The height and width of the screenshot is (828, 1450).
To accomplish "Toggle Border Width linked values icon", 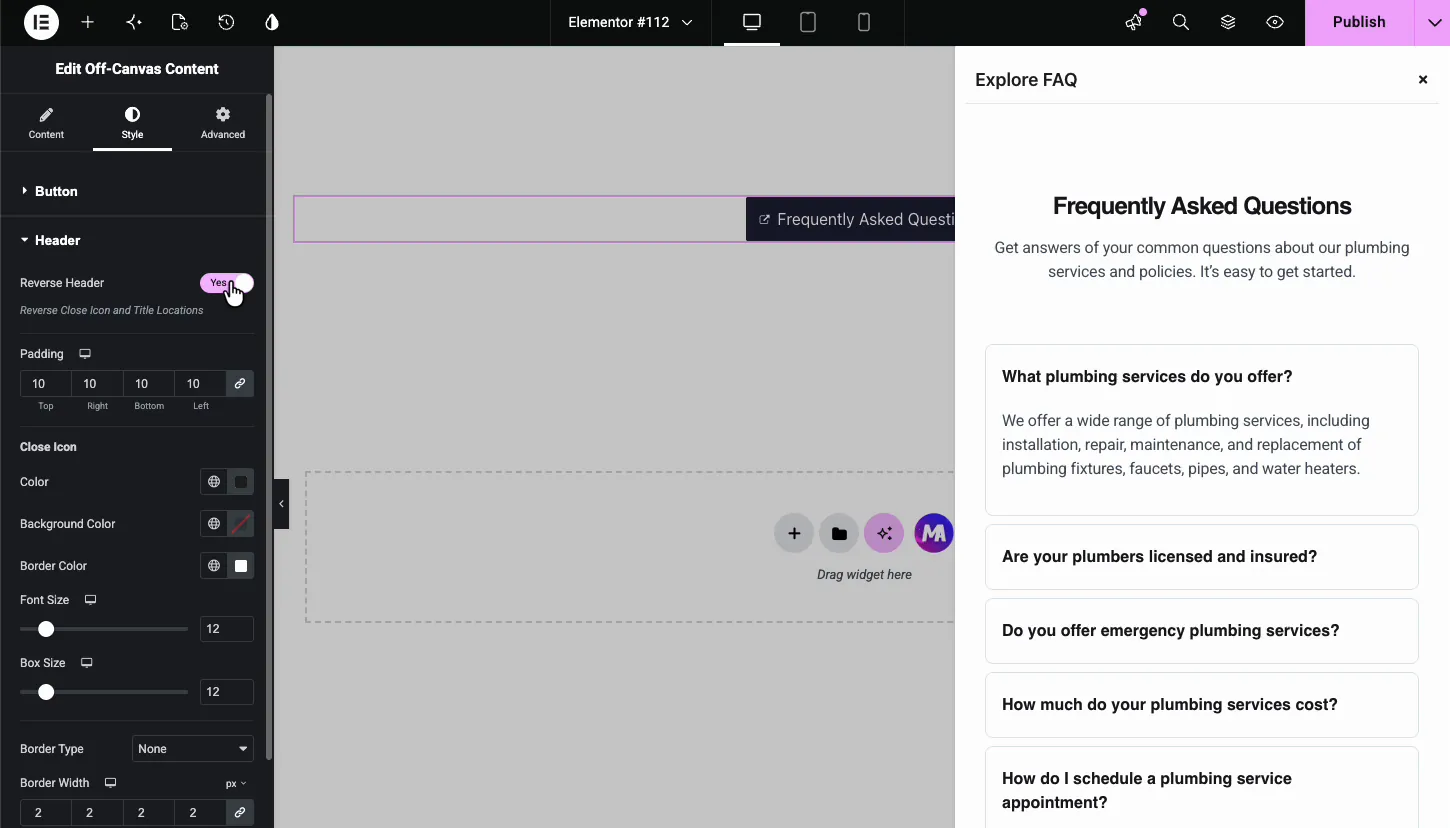I will pos(240,813).
